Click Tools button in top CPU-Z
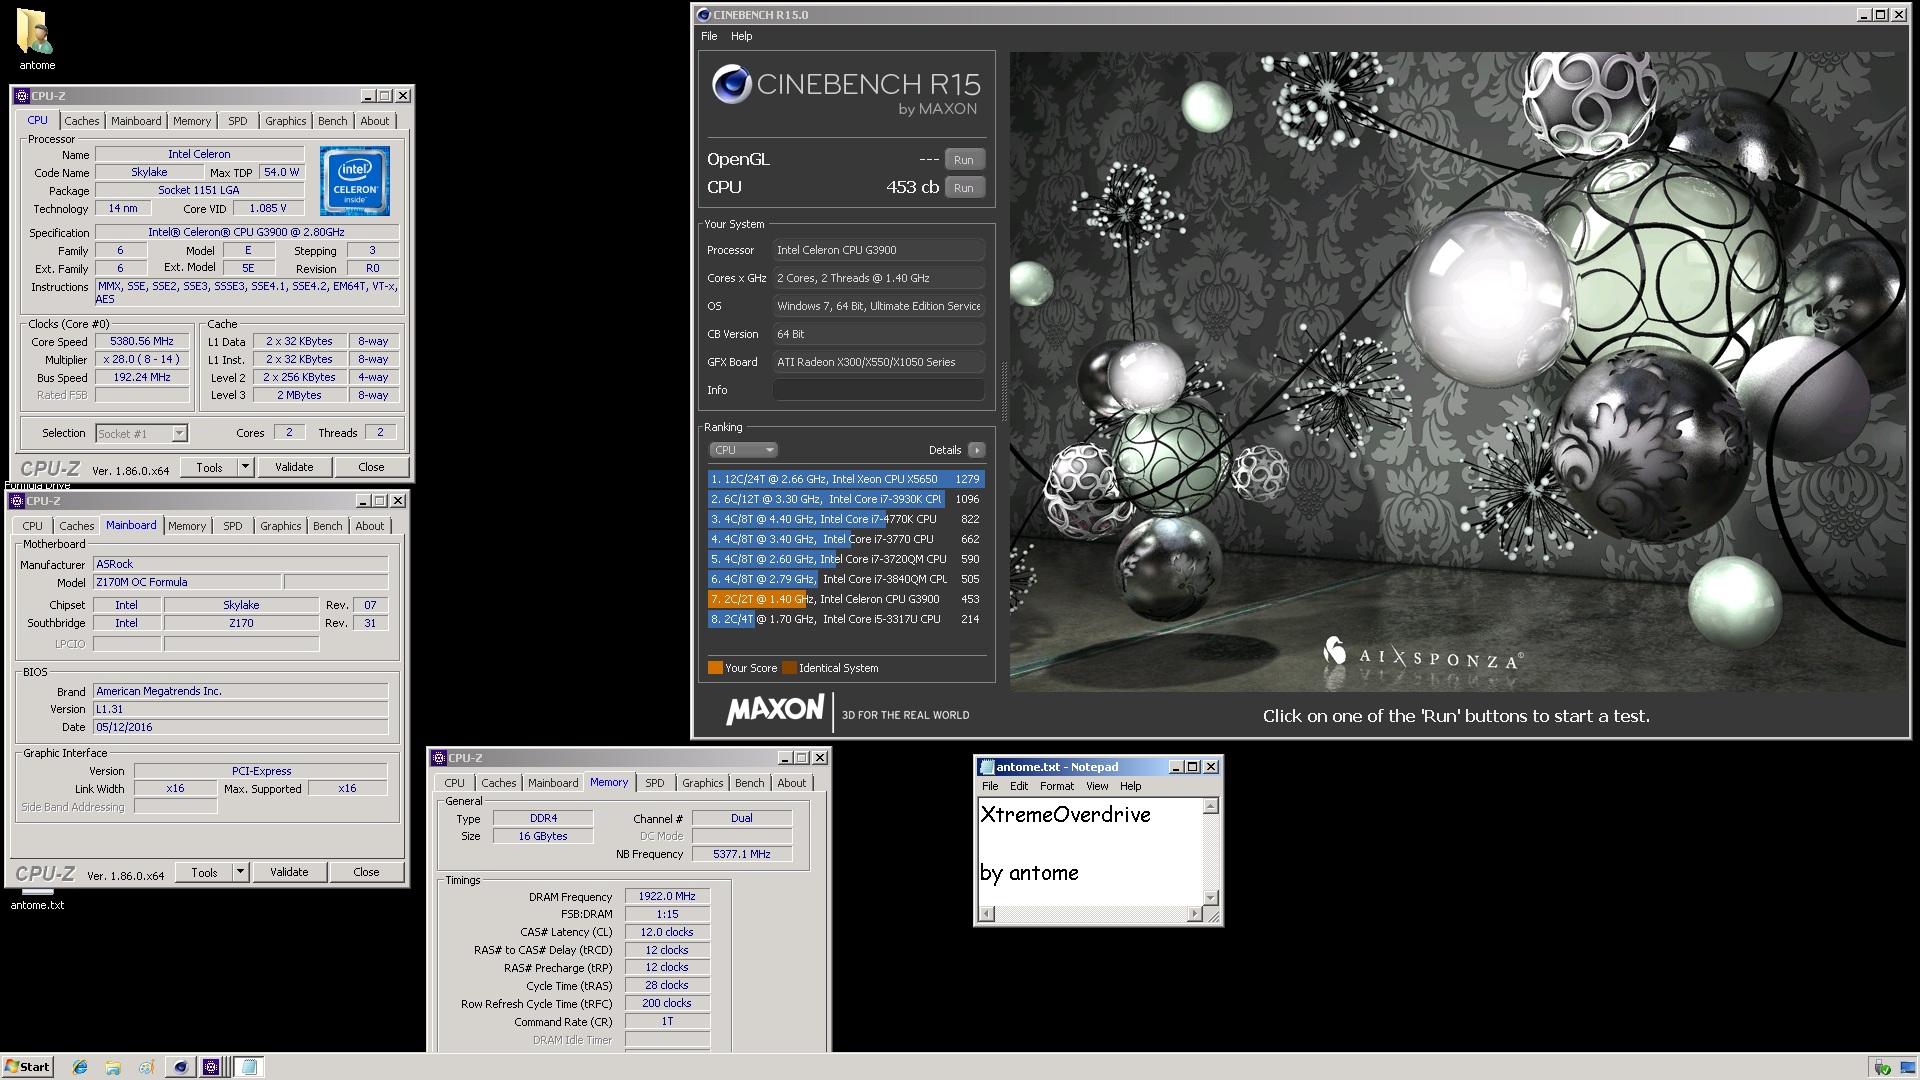1920x1080 pixels. coord(209,467)
